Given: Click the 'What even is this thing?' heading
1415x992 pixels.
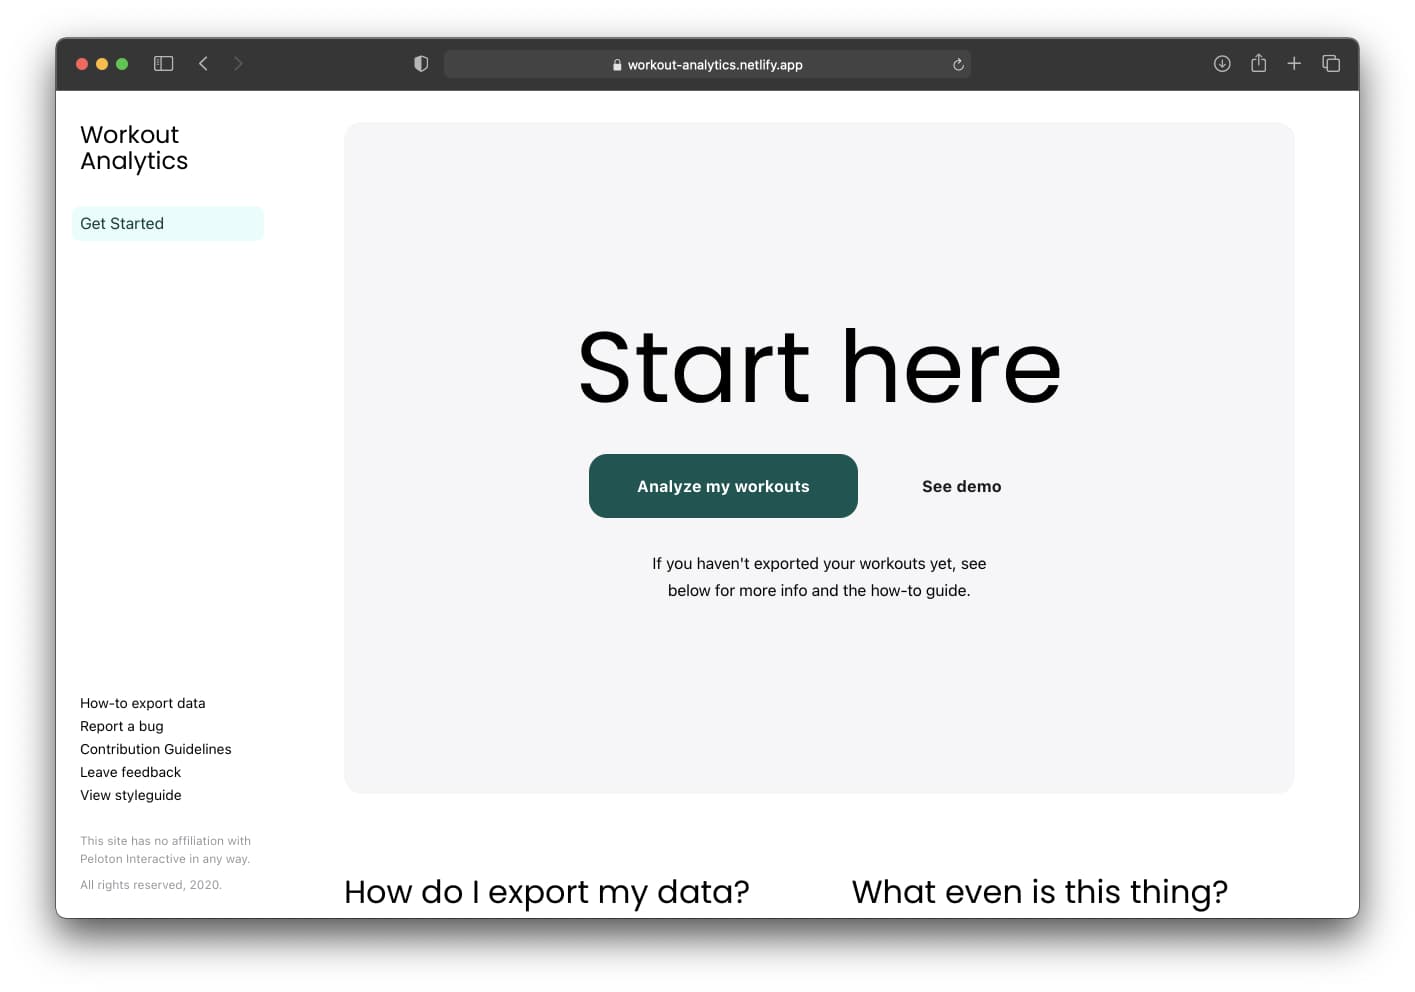Looking at the screenshot, I should [x=1040, y=892].
